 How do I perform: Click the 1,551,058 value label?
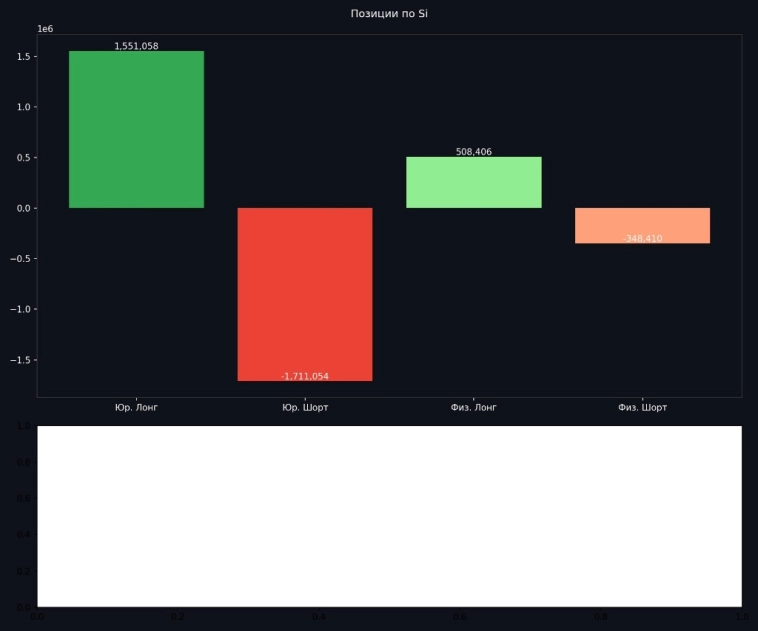(136, 46)
